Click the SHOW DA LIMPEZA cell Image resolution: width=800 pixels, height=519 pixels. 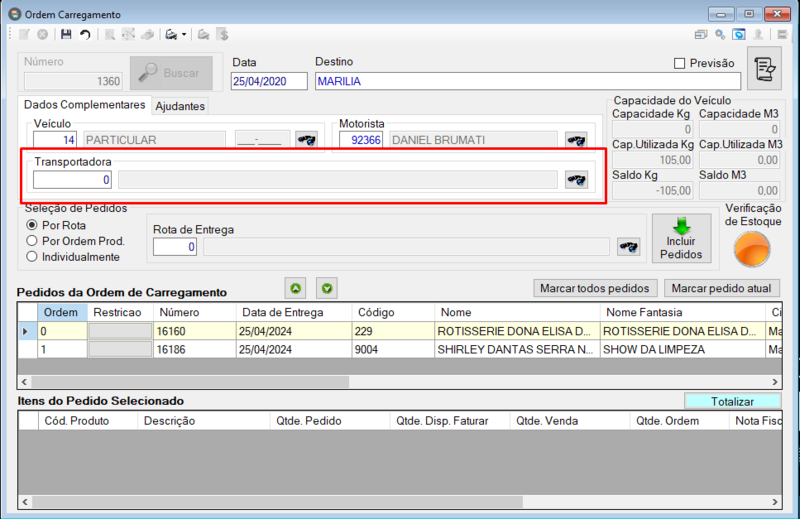tap(683, 350)
